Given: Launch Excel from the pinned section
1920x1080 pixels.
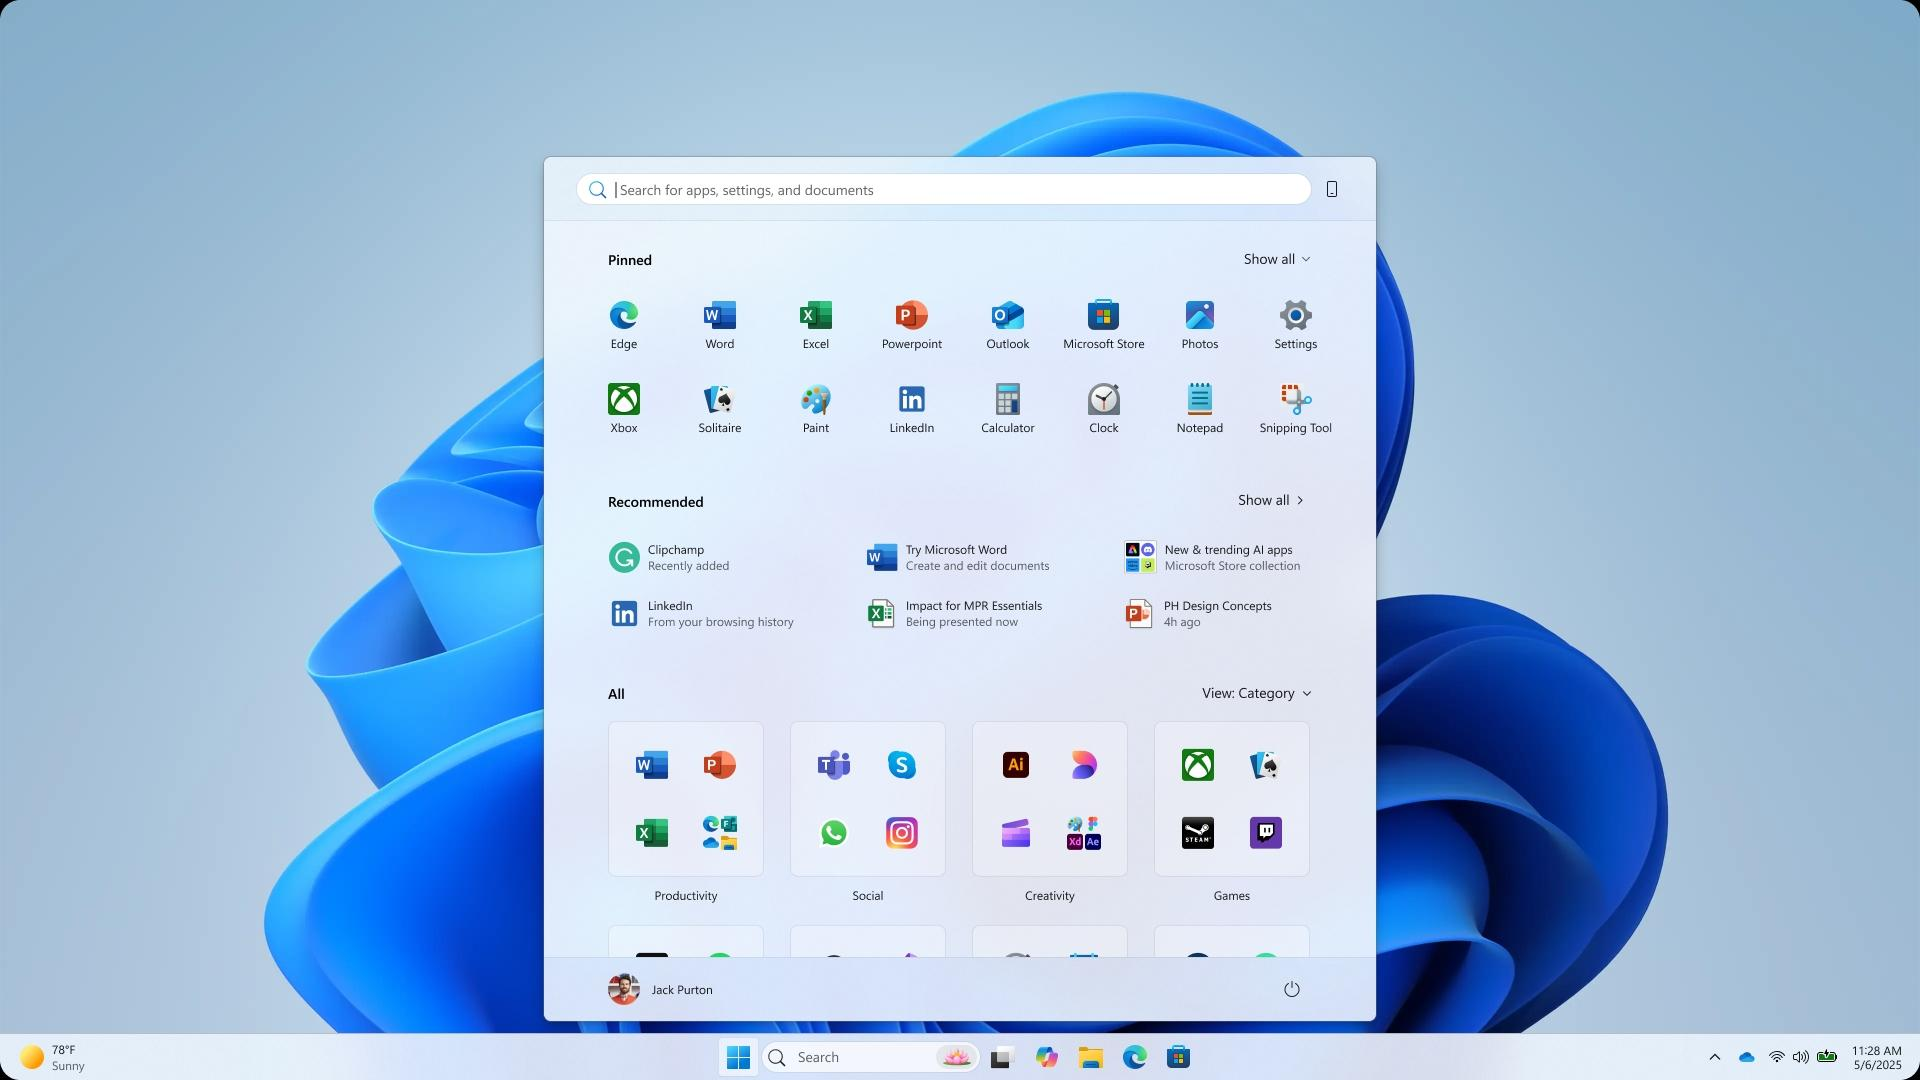Looking at the screenshot, I should click(815, 324).
